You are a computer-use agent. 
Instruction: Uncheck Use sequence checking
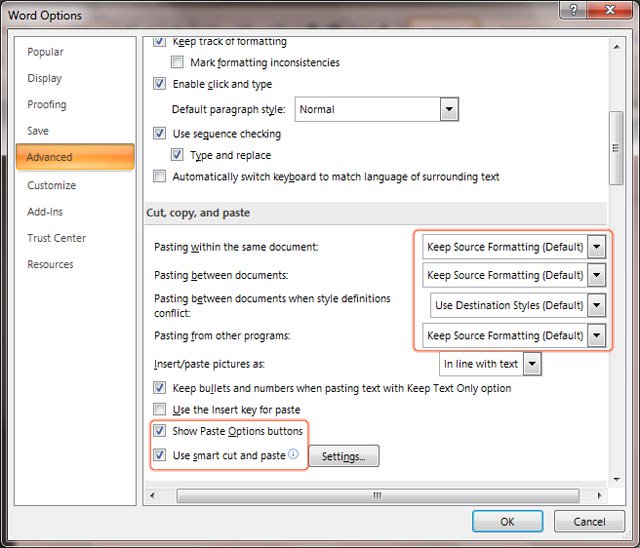click(x=159, y=133)
